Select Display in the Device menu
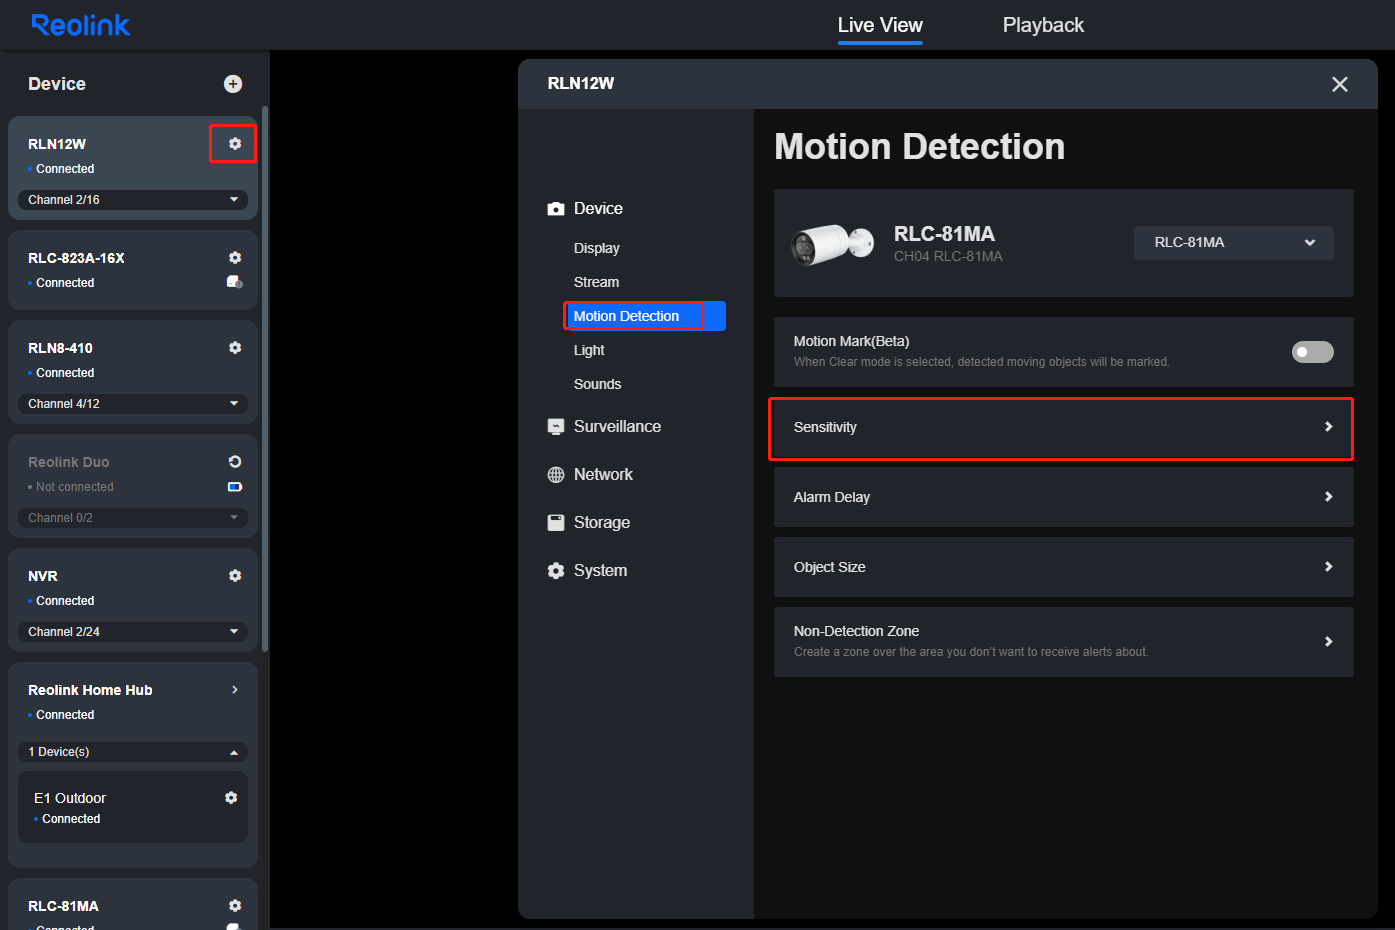This screenshot has height=930, width=1395. pos(597,248)
